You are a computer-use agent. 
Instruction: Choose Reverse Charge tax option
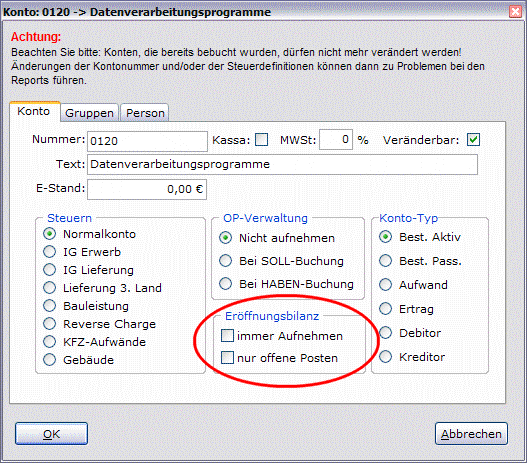point(49,324)
